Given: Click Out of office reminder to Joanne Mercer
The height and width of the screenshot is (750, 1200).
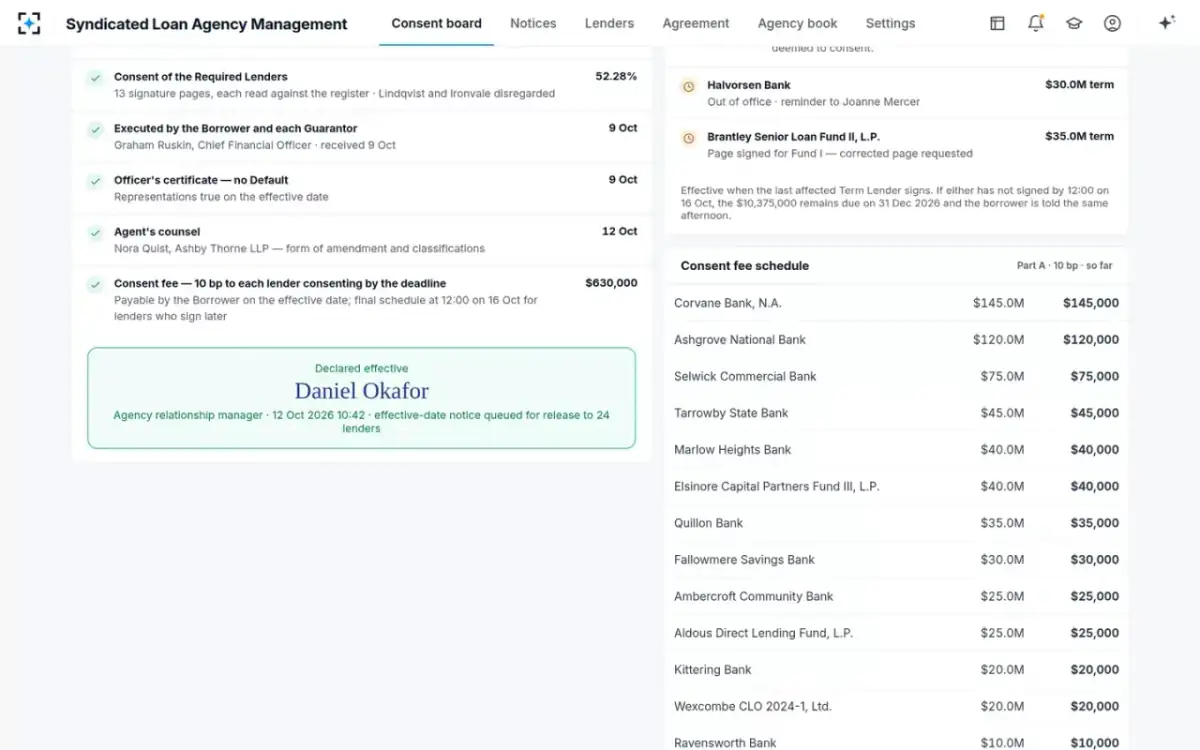Looking at the screenshot, I should tap(813, 102).
